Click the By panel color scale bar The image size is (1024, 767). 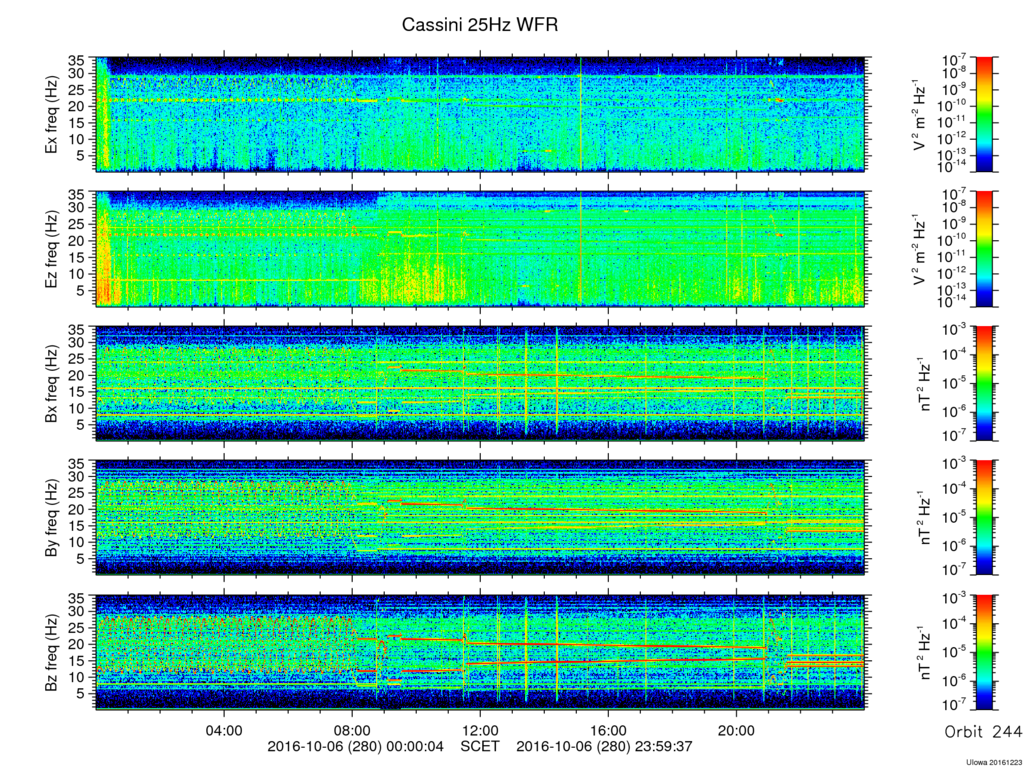(984, 518)
